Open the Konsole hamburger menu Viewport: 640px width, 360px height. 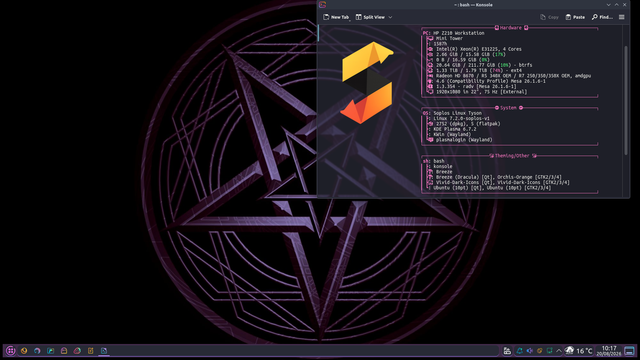pos(622,17)
